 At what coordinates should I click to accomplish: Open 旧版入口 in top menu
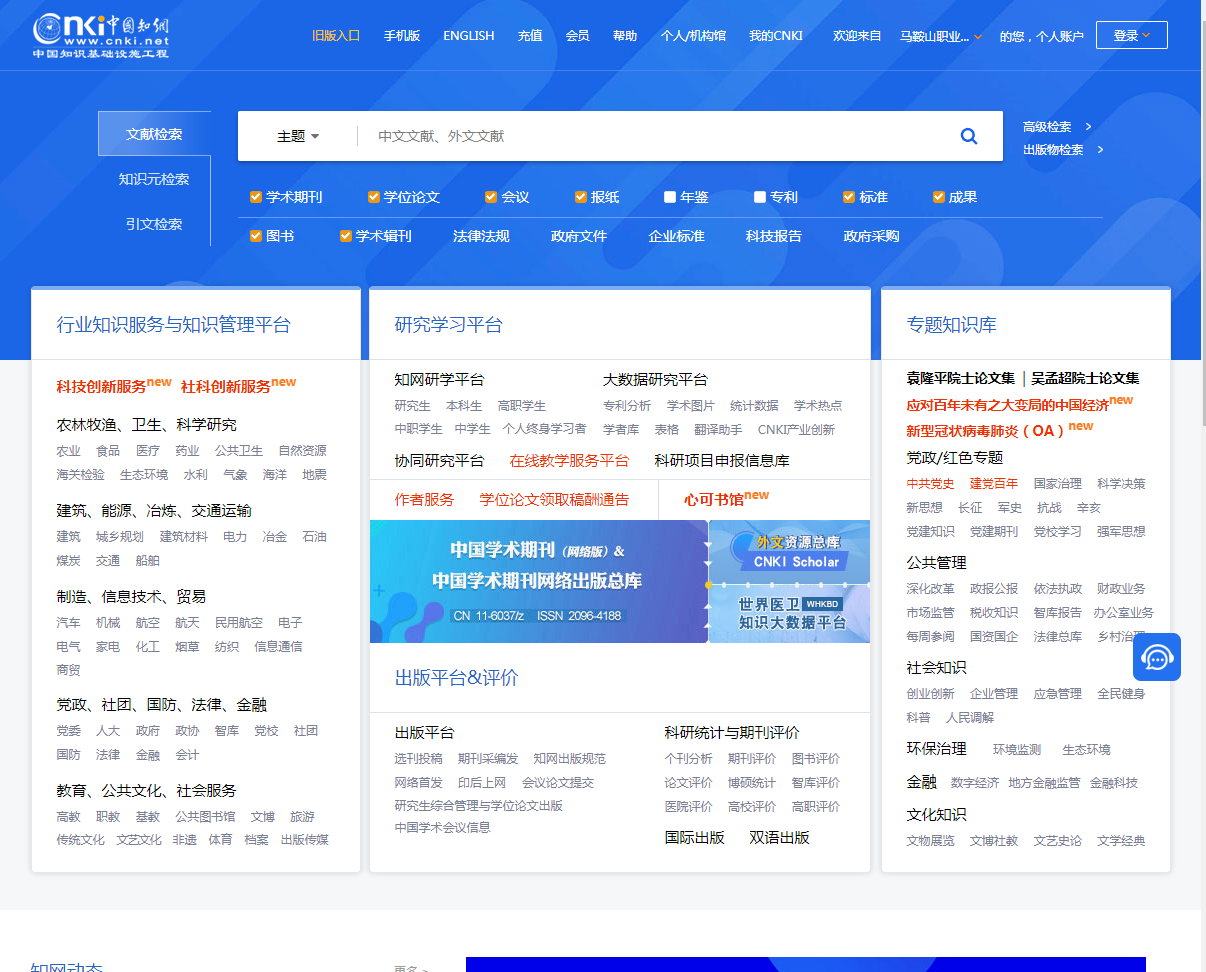pos(336,35)
